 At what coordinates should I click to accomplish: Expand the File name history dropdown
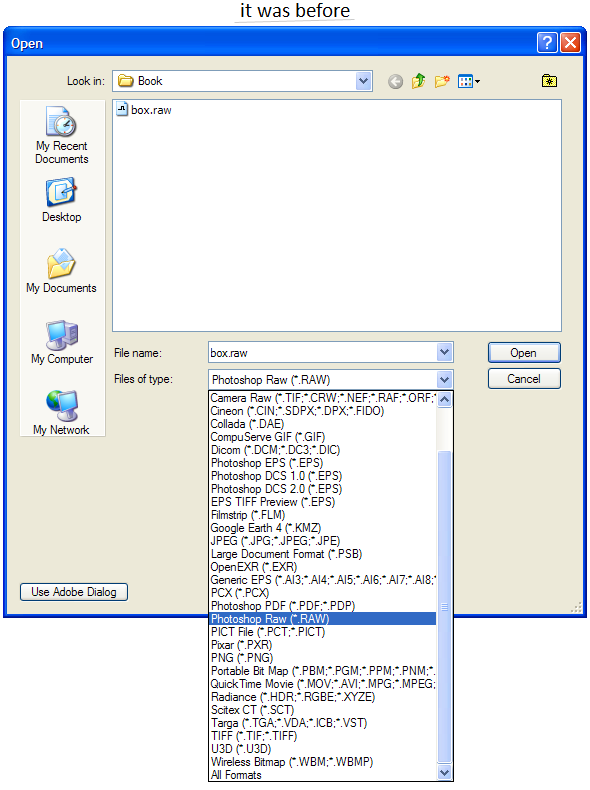click(x=444, y=352)
